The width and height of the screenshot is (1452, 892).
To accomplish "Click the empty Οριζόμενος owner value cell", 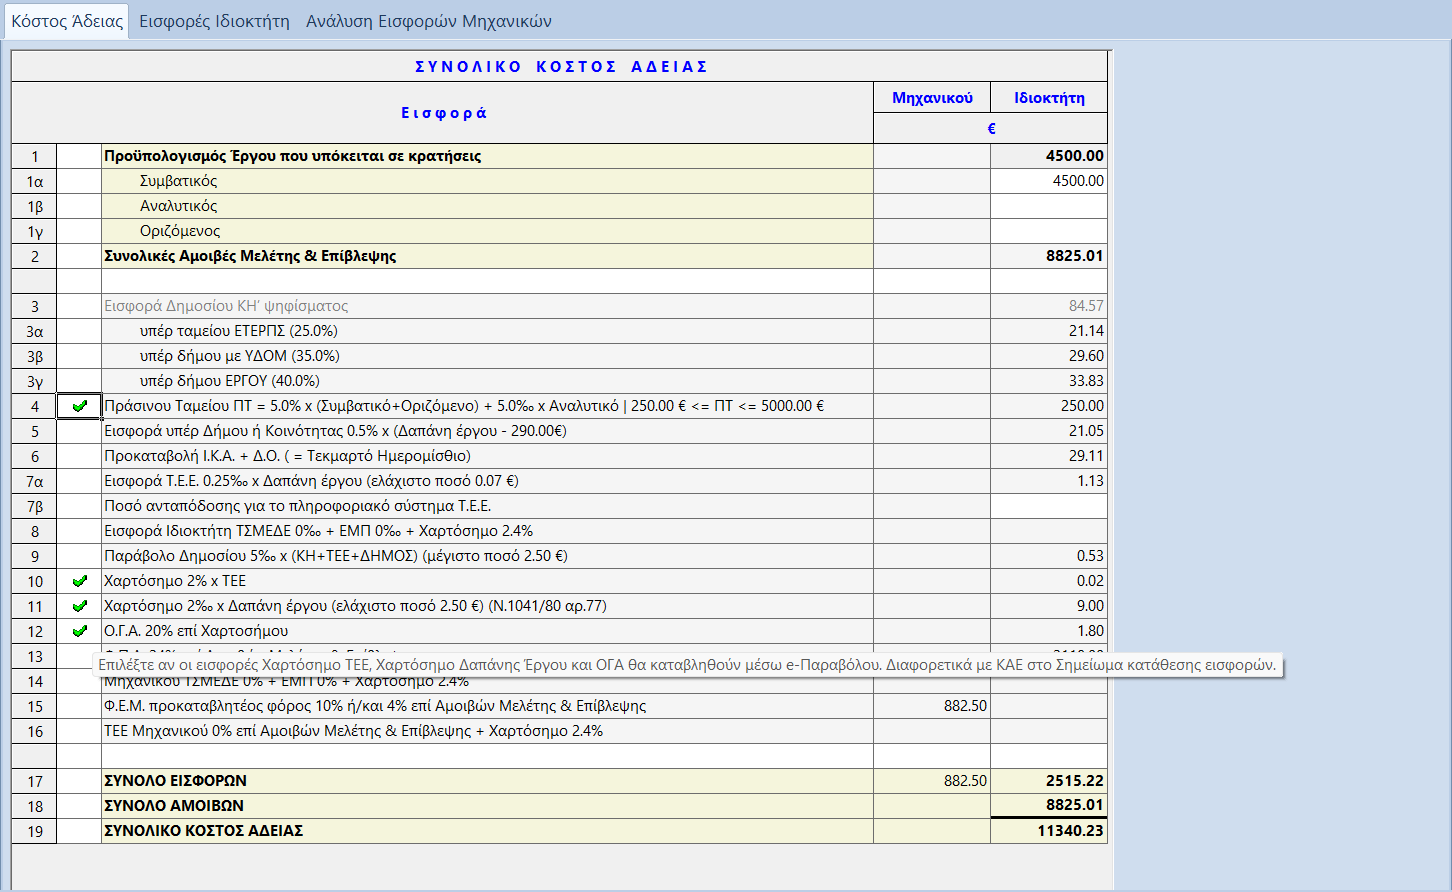I will click(x=1048, y=231).
